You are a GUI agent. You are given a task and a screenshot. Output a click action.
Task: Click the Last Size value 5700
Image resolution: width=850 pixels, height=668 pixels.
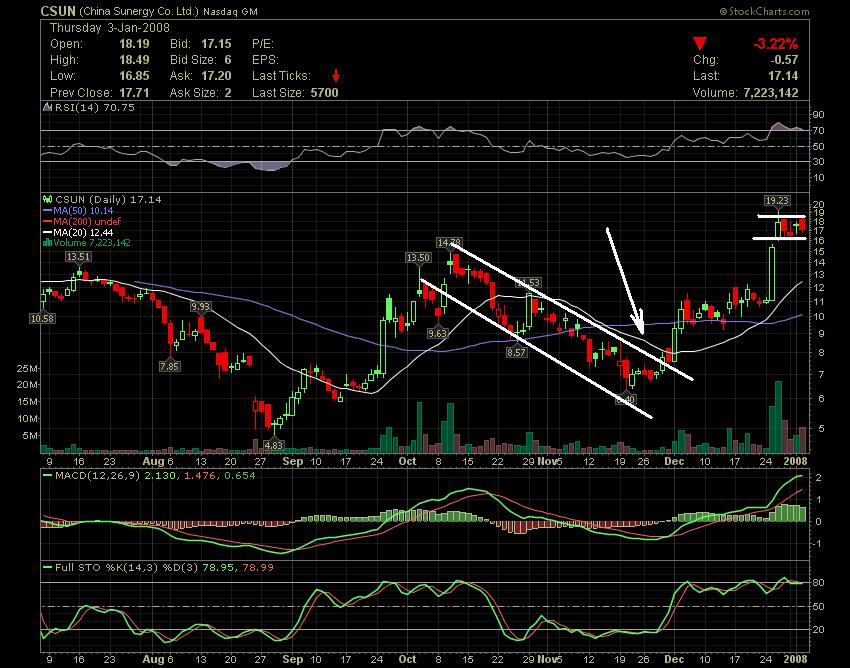point(324,93)
